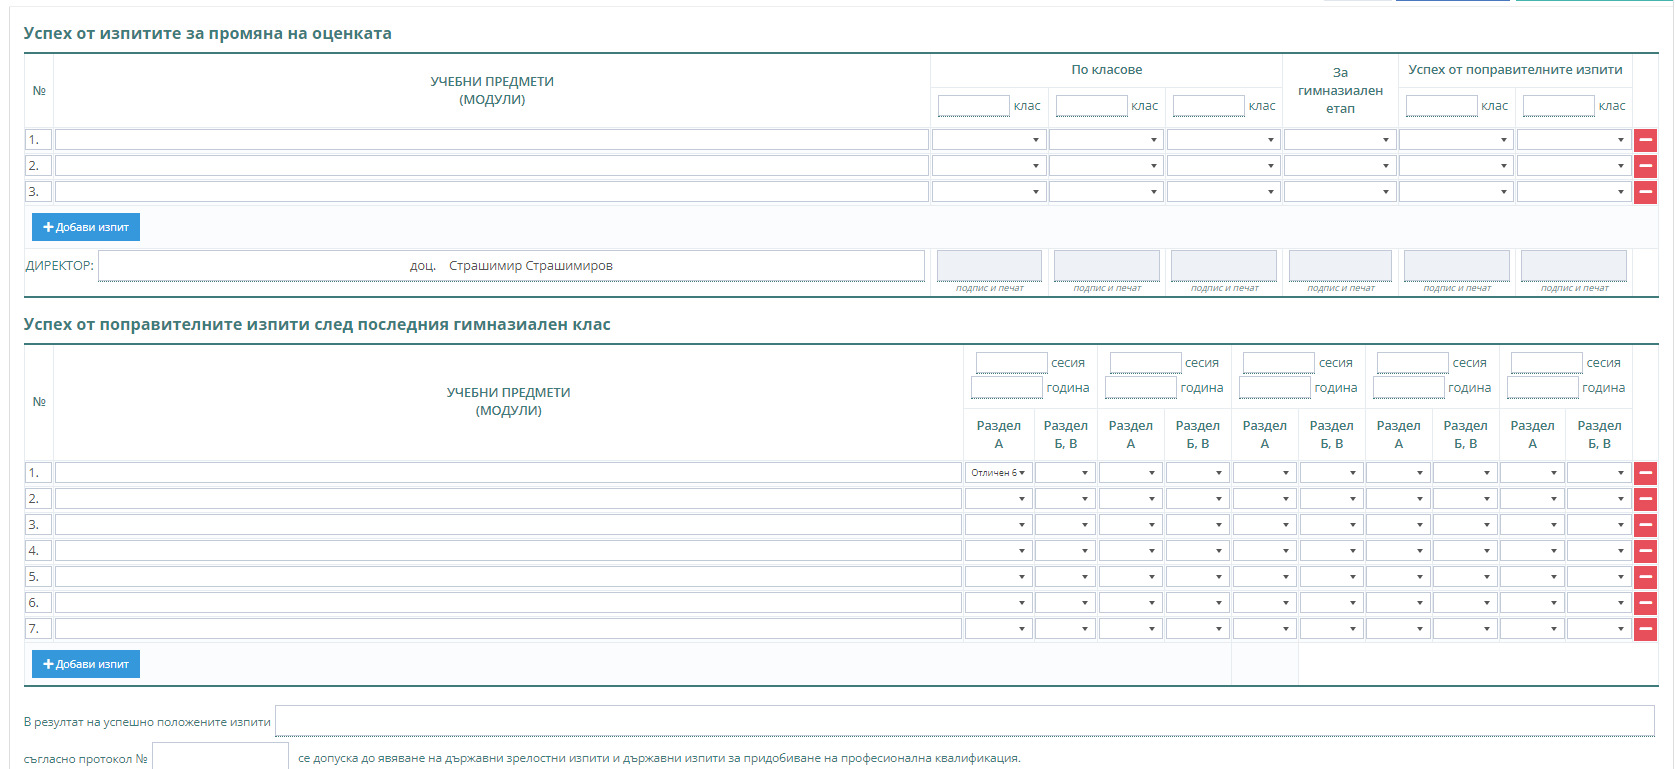Click 'За гимназиален етап' column header
This screenshot has height=769, width=1675.
pos(1340,90)
